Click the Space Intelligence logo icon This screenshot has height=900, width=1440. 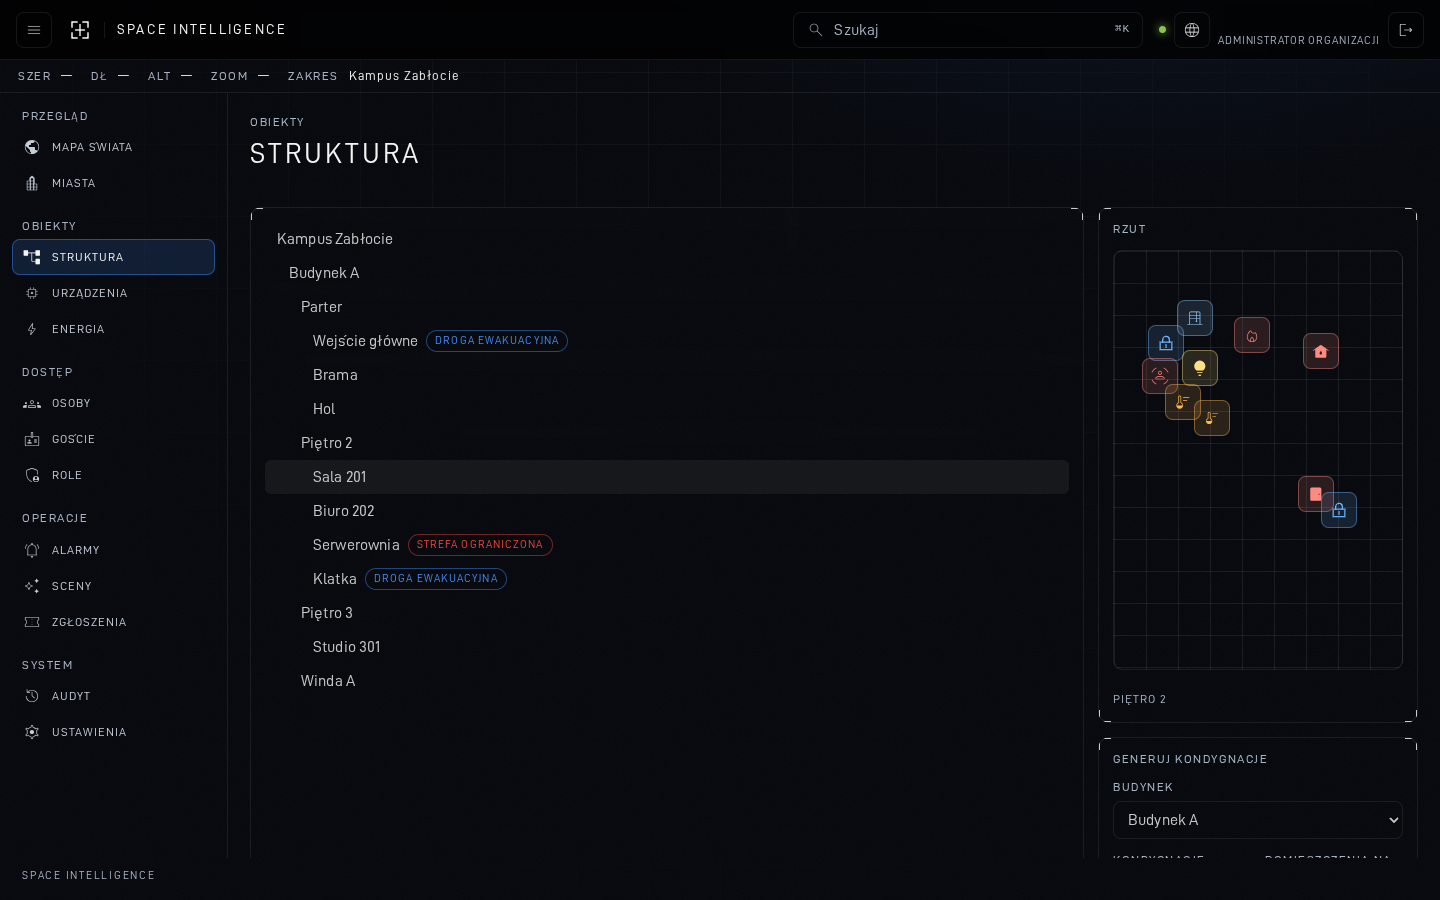coord(80,30)
